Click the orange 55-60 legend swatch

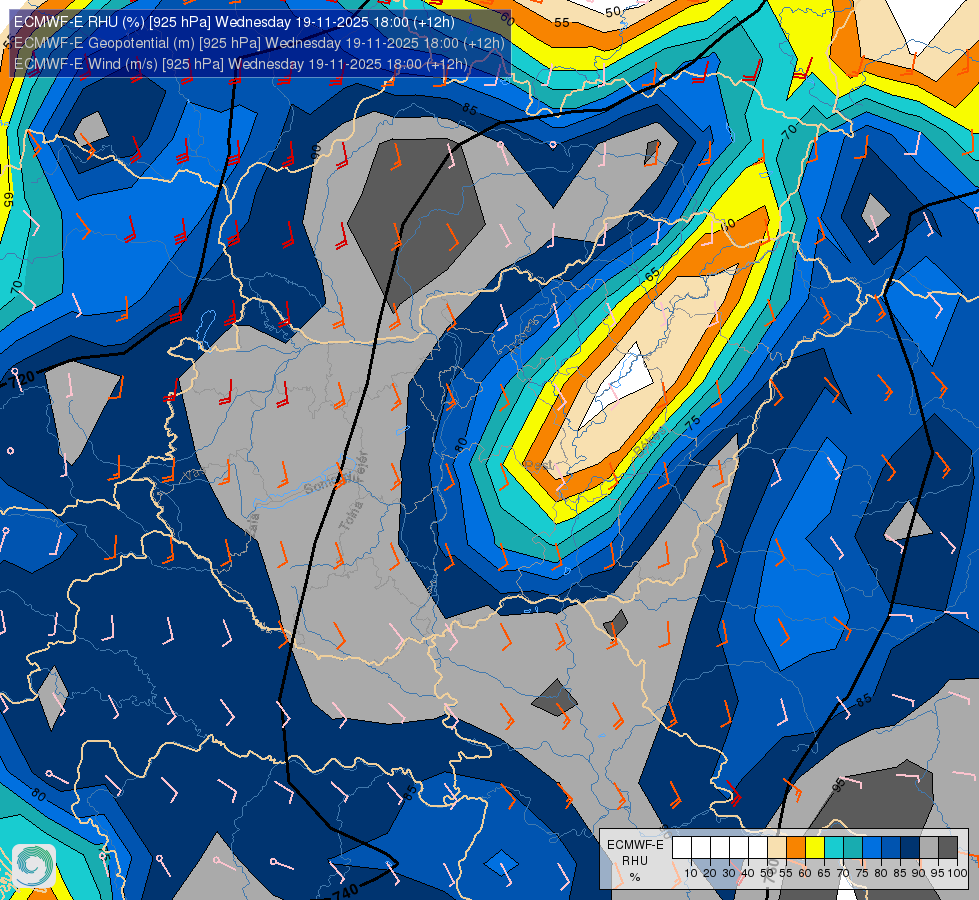tap(795, 848)
